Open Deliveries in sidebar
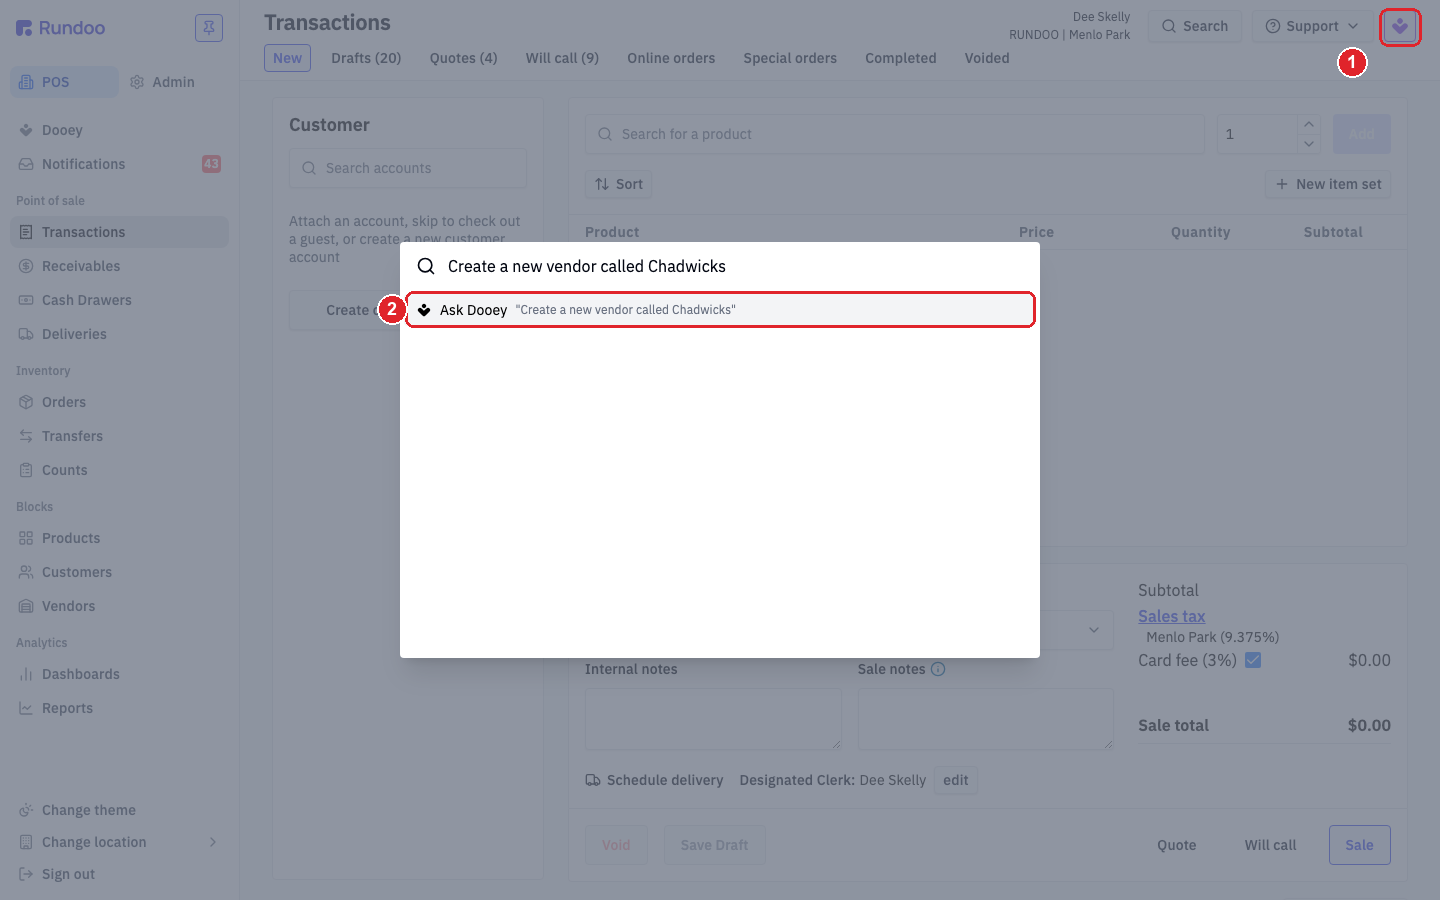The width and height of the screenshot is (1440, 900). 119,334
